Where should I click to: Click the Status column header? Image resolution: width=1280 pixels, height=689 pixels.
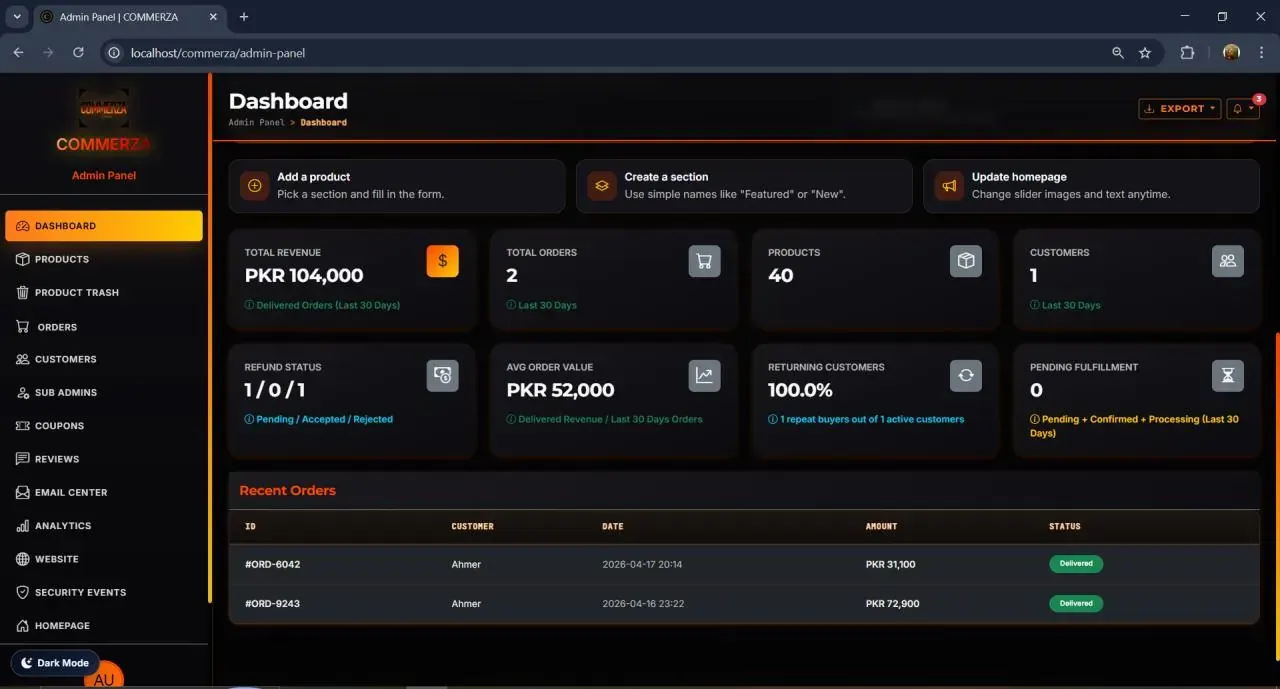click(1065, 526)
